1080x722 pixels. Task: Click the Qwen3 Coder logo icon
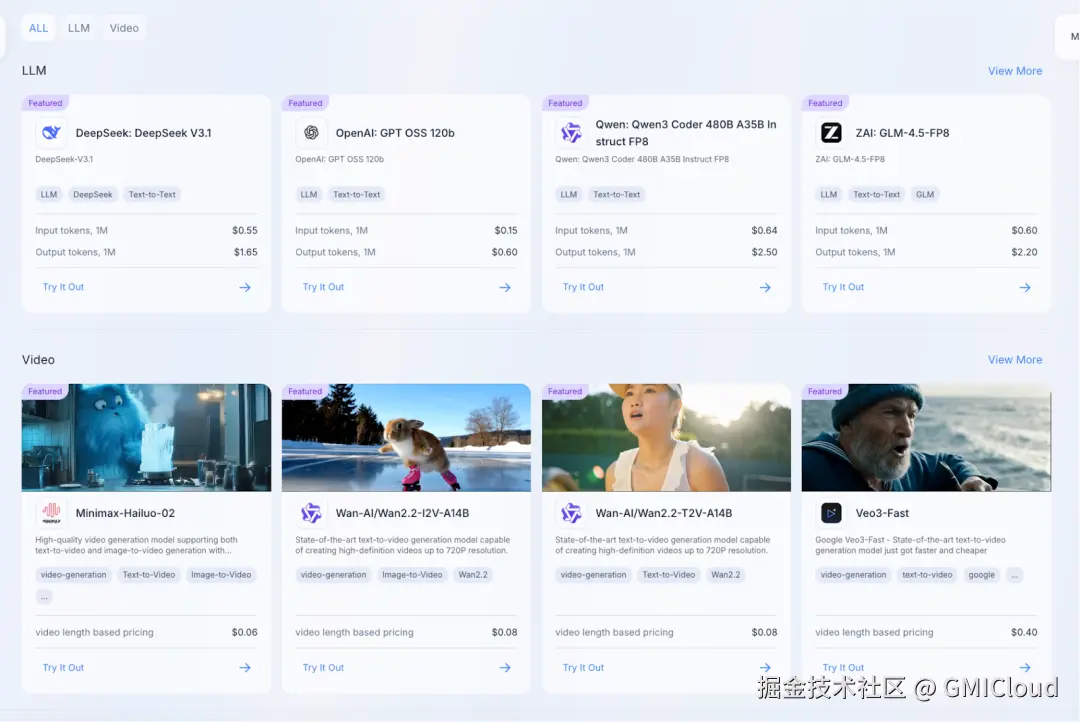(x=571, y=132)
